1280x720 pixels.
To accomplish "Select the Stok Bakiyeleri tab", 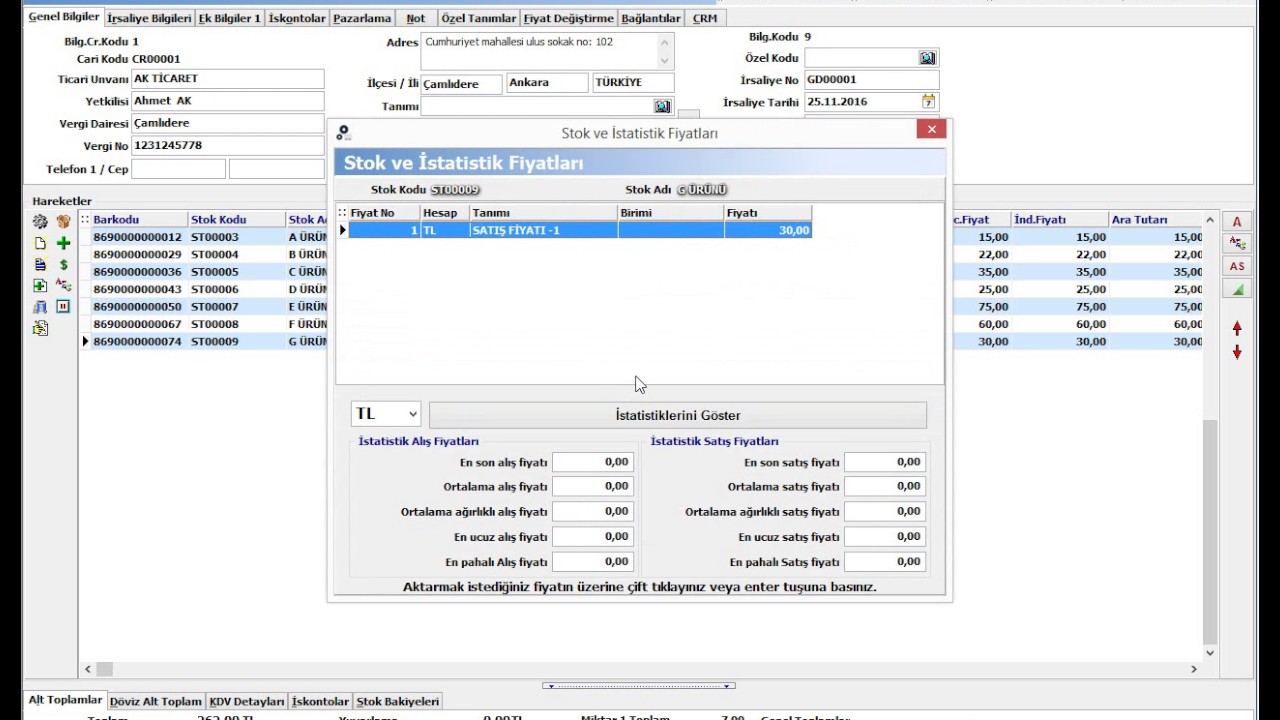I will point(398,702).
